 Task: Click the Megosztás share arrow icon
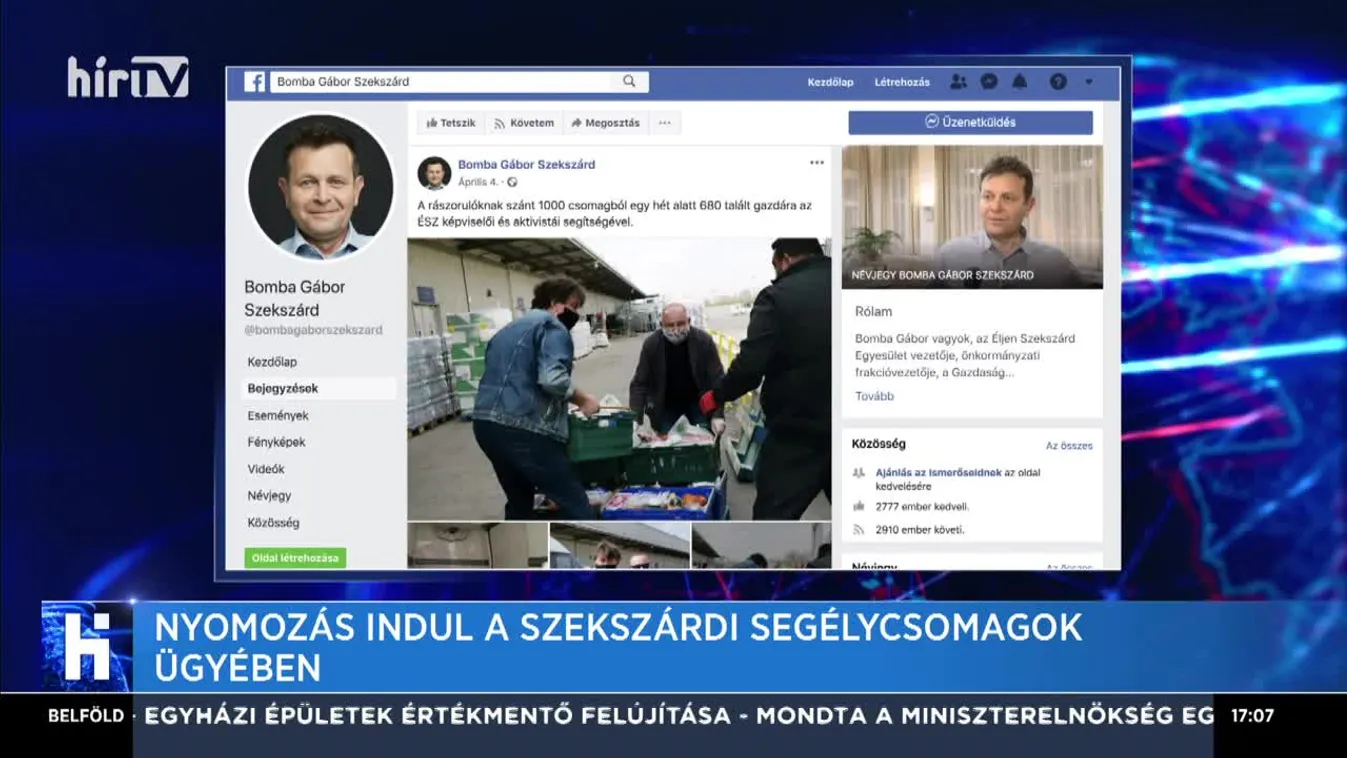pyautogui.click(x=576, y=122)
